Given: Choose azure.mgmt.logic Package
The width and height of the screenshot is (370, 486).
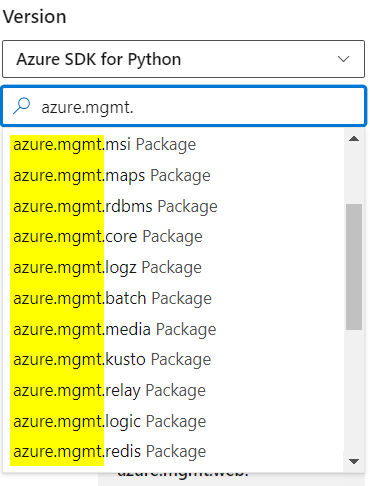Looking at the screenshot, I should point(173,421).
